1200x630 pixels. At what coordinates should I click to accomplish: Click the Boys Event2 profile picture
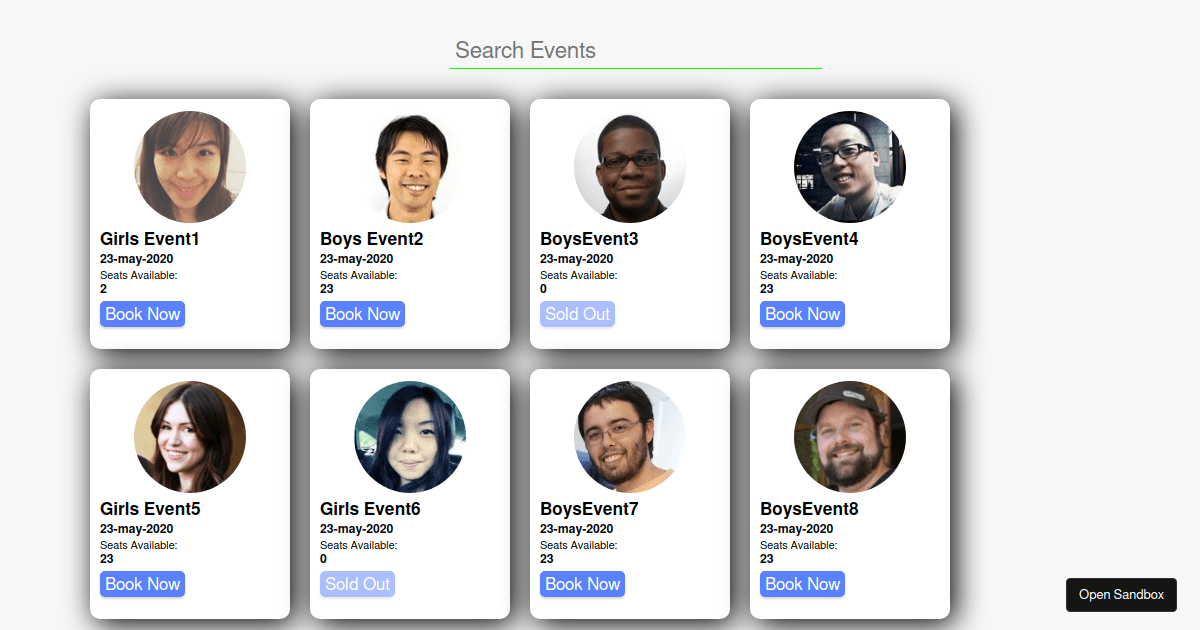click(x=409, y=167)
